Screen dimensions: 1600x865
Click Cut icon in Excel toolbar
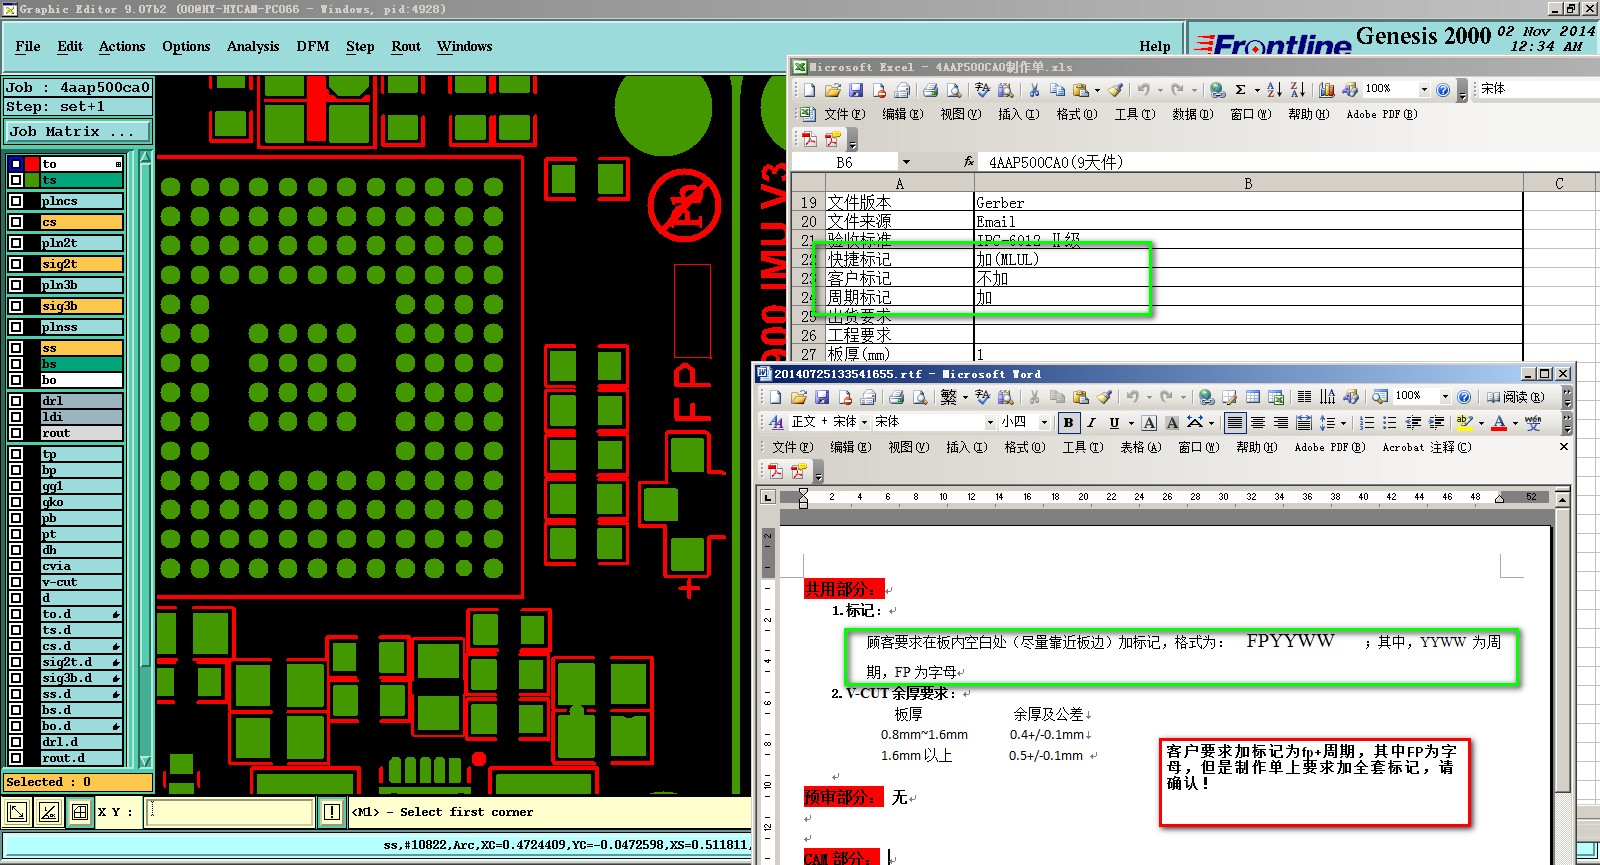tap(1034, 90)
